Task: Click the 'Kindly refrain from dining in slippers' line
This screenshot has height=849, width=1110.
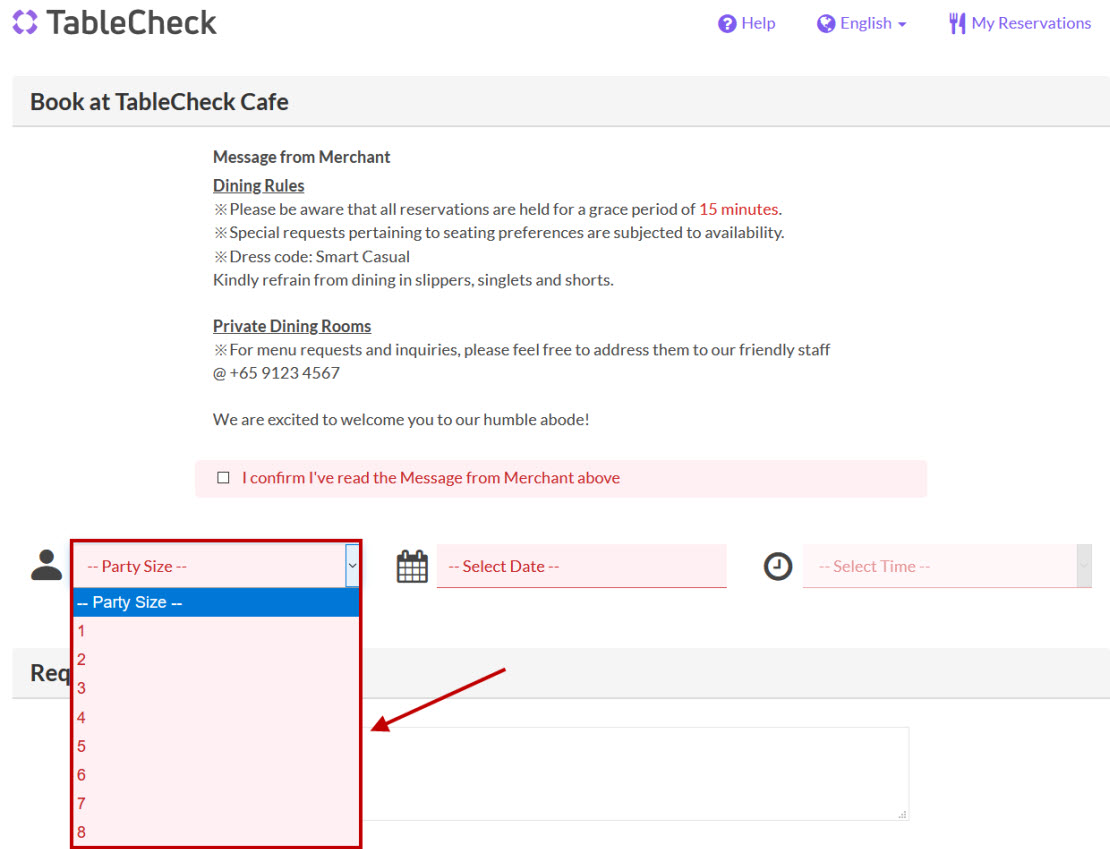Action: (413, 280)
